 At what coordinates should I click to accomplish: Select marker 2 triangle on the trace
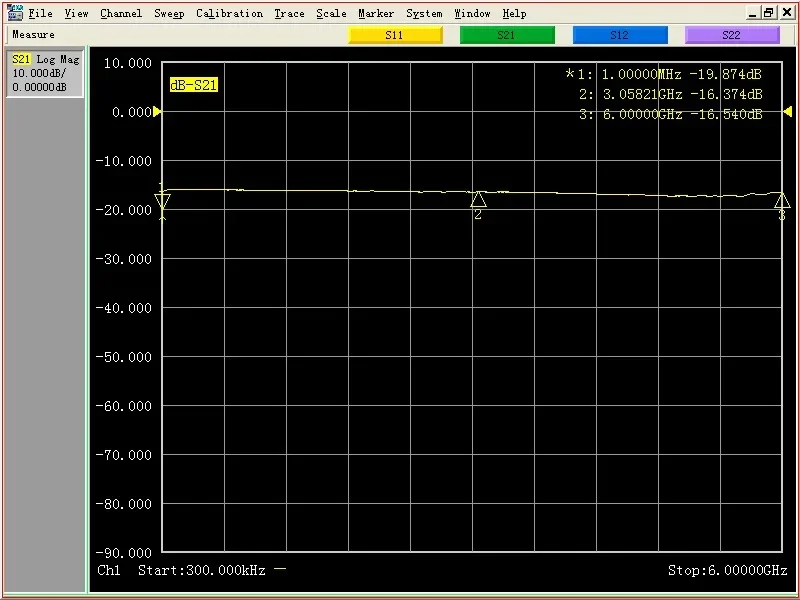click(478, 200)
